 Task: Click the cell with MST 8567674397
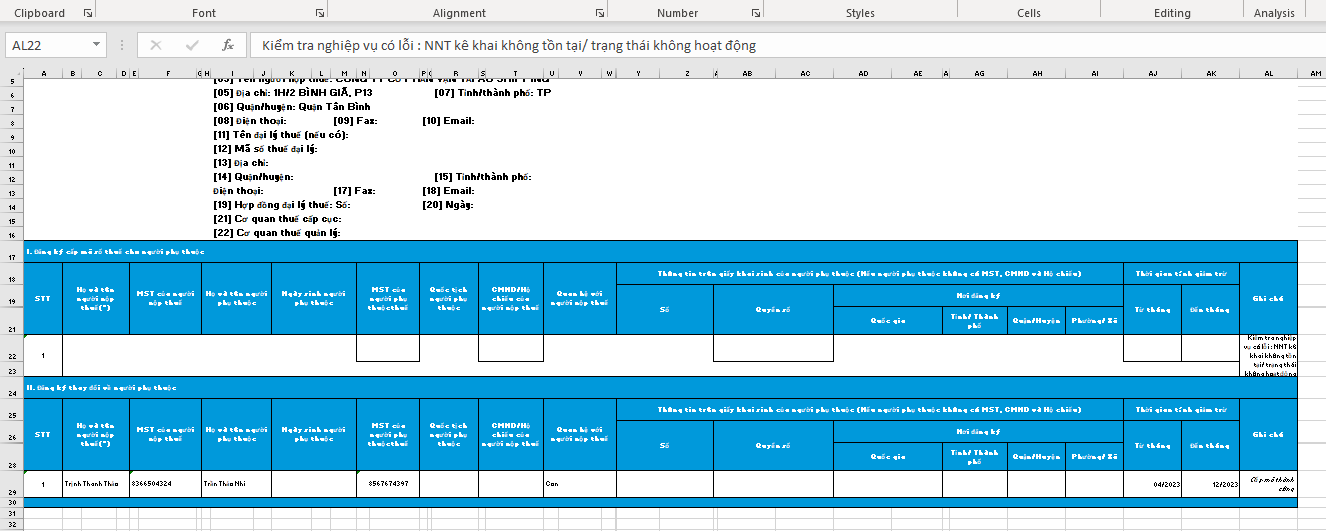point(388,484)
